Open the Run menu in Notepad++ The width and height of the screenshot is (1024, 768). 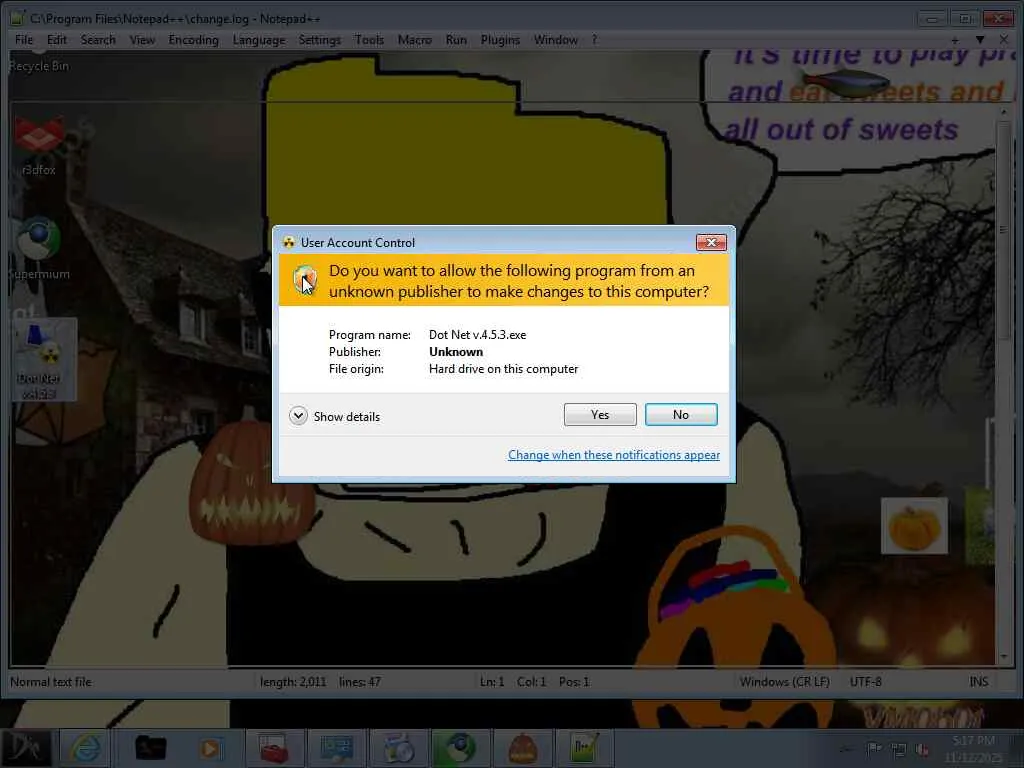456,40
